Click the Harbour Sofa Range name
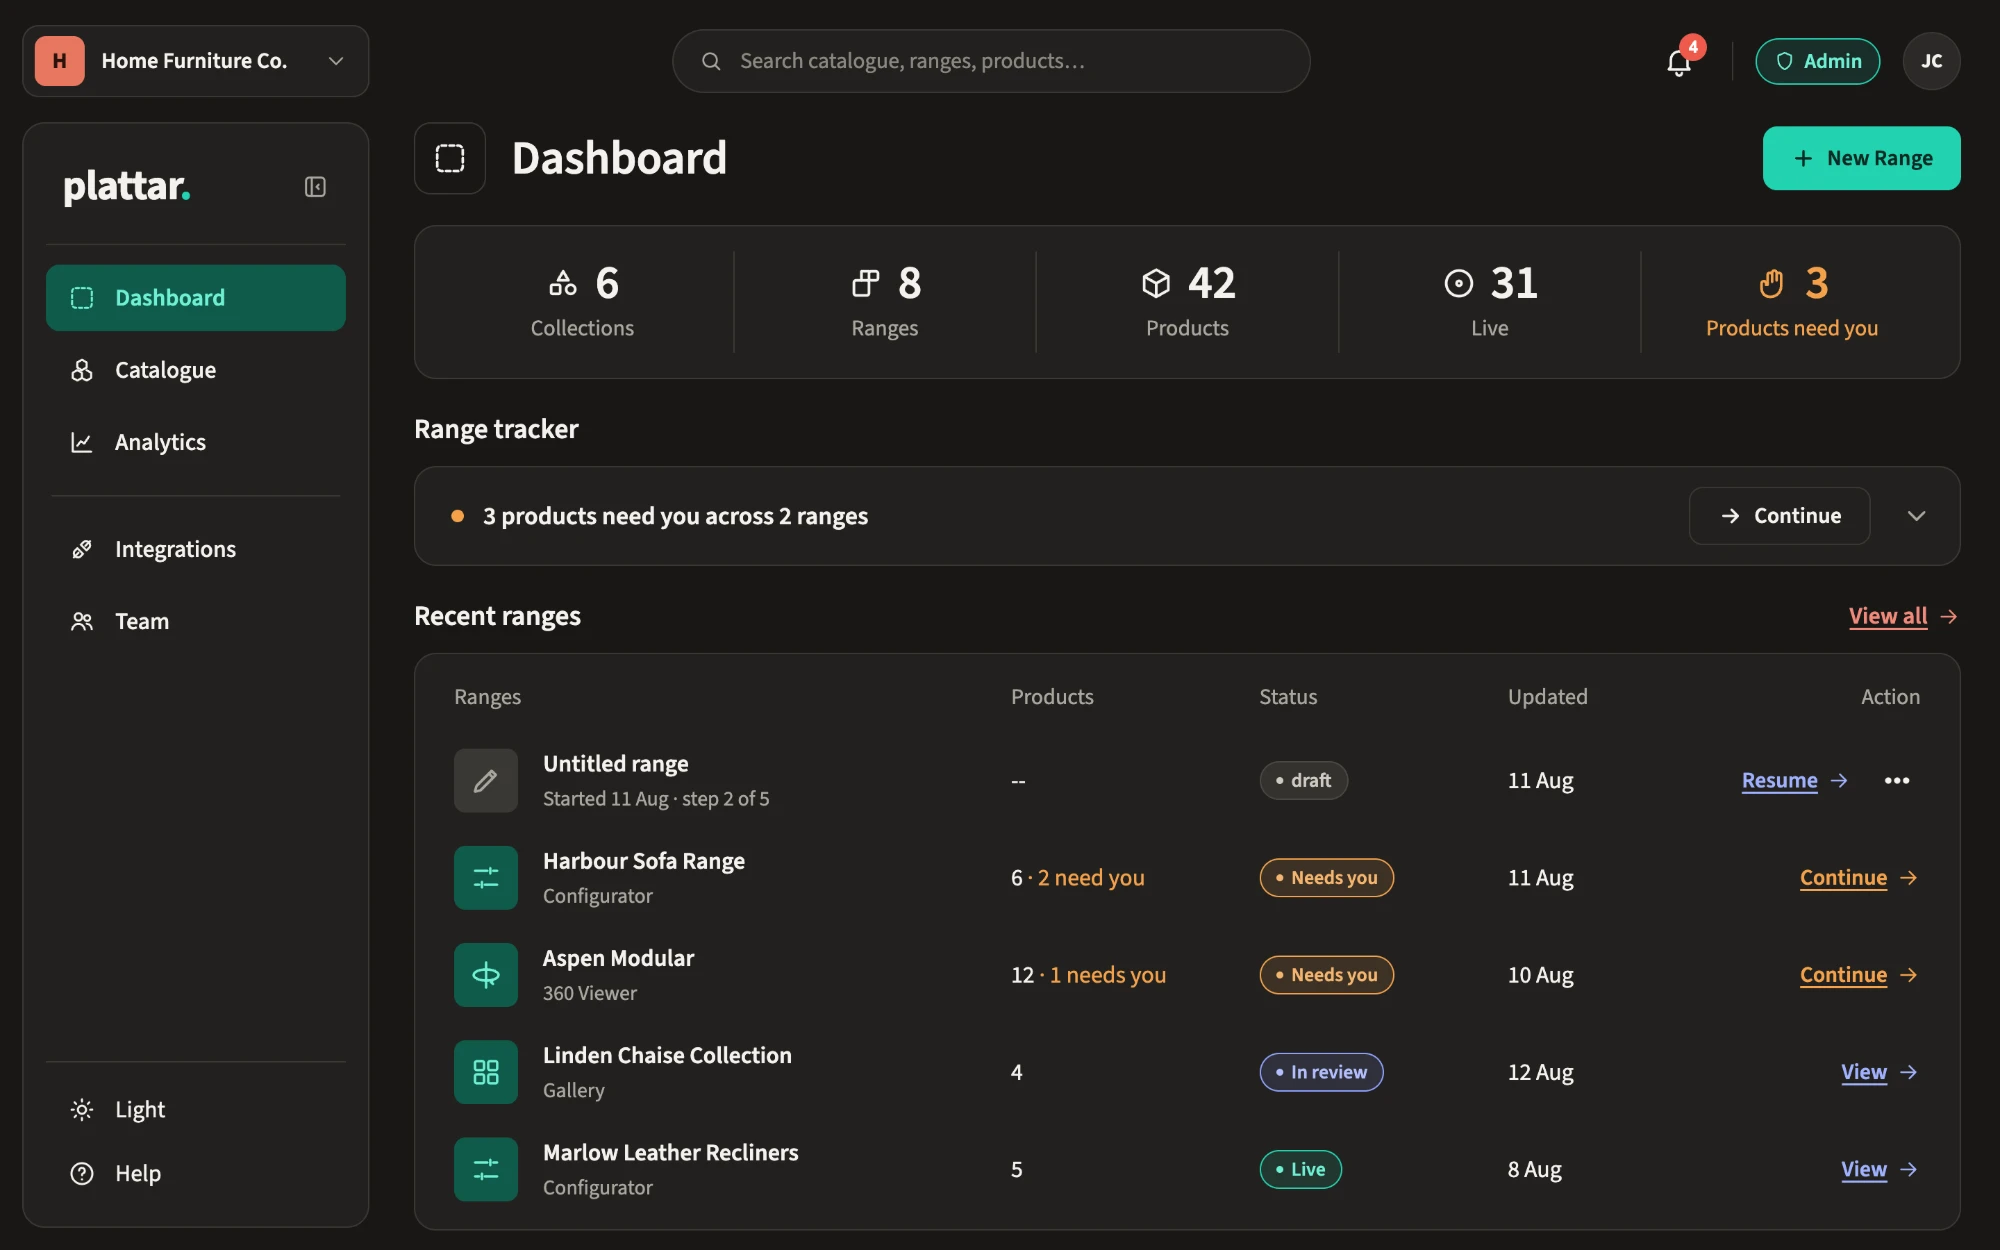Screen dimensions: 2000x1250 tap(644, 861)
